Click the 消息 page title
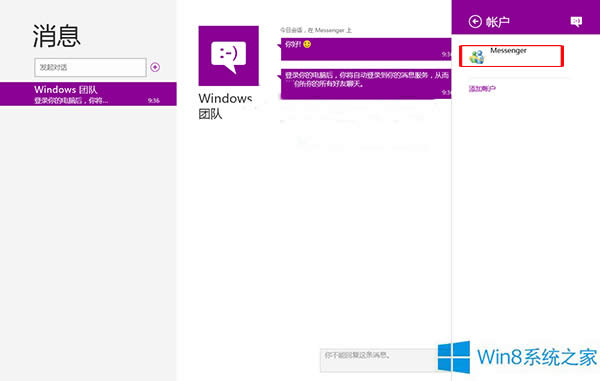 [x=57, y=36]
